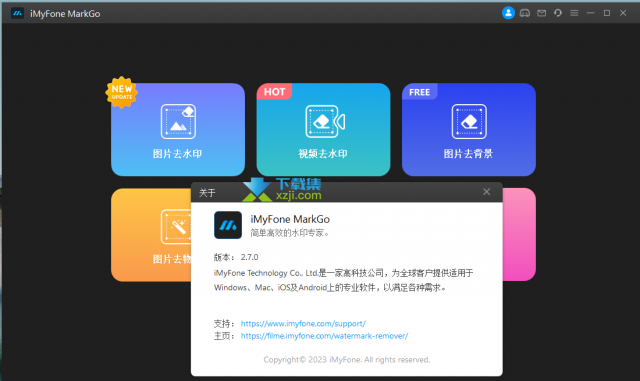Viewport: 640px width, 381px height.
Task: Open the 图片去水印 image watermark removal card
Action: tap(178, 129)
